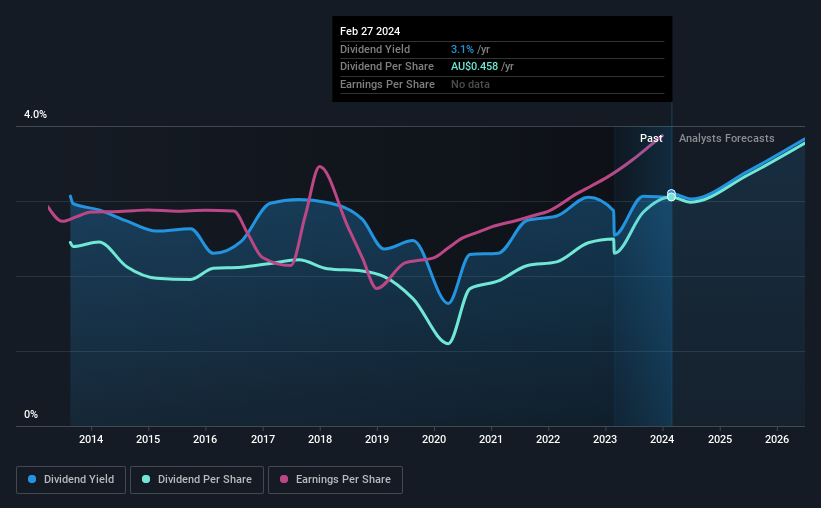Screen dimensions: 821x508
Task: Click the 2018 x-axis label
Action: pyautogui.click(x=320, y=439)
